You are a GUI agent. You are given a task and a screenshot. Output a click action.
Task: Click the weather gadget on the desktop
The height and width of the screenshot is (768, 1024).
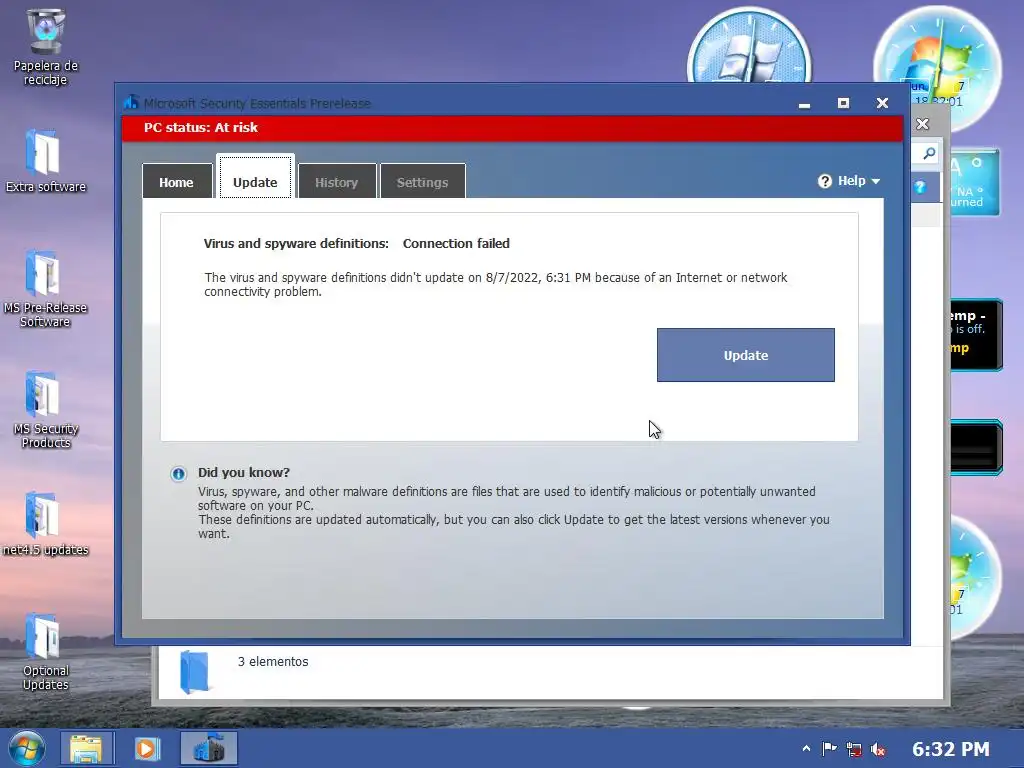975,182
